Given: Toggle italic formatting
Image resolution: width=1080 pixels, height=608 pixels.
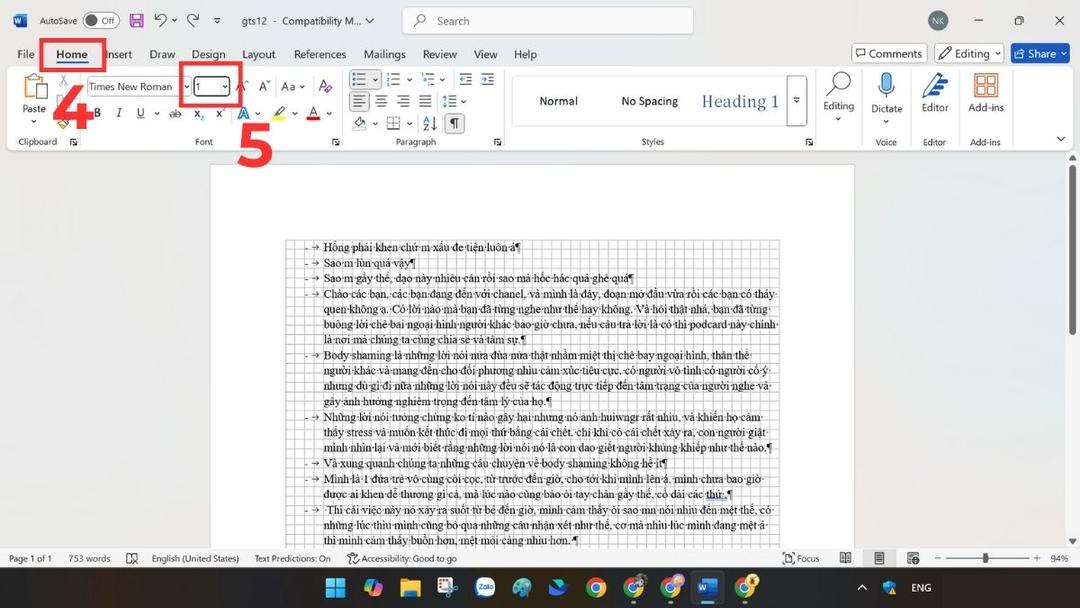Looking at the screenshot, I should point(118,113).
